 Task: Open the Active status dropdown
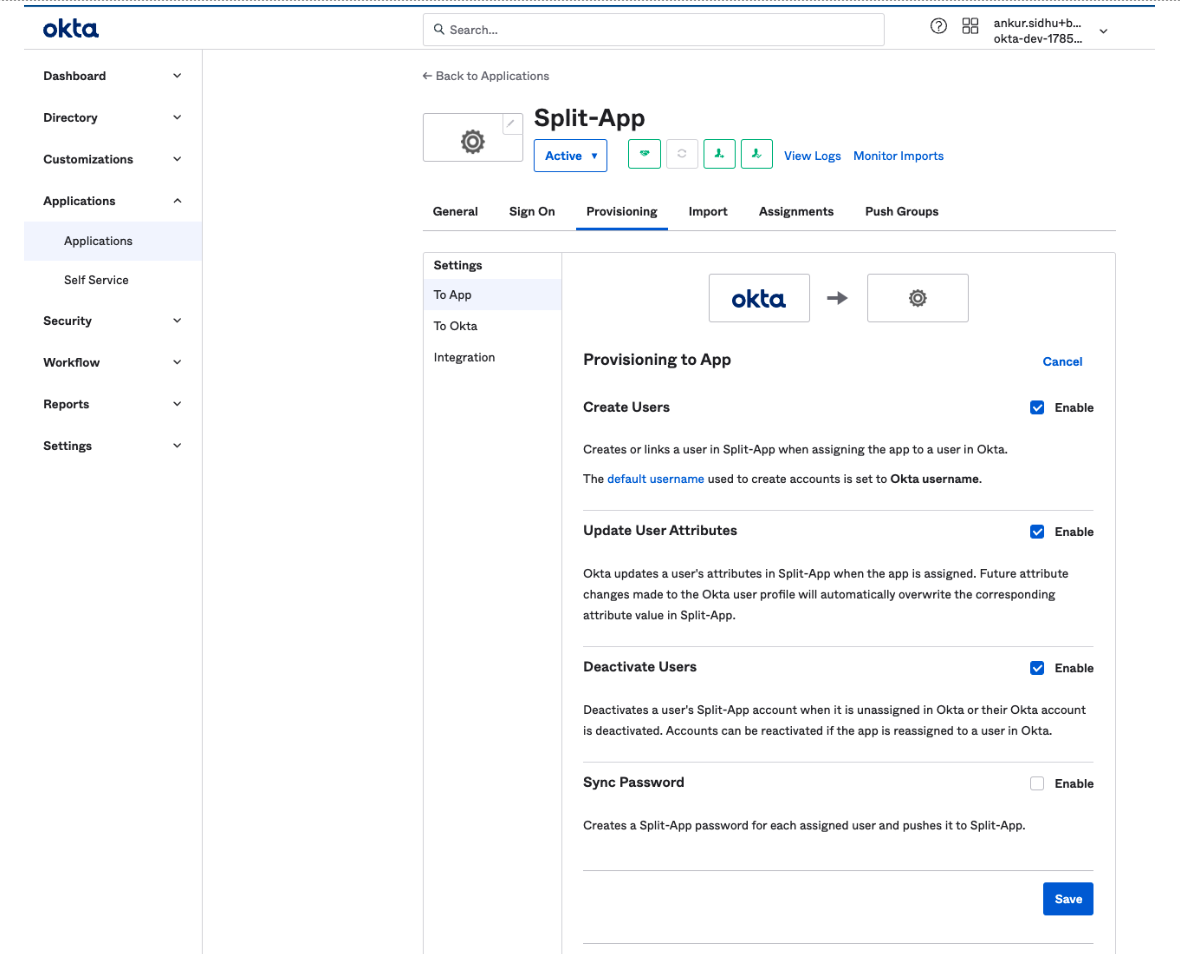point(570,156)
